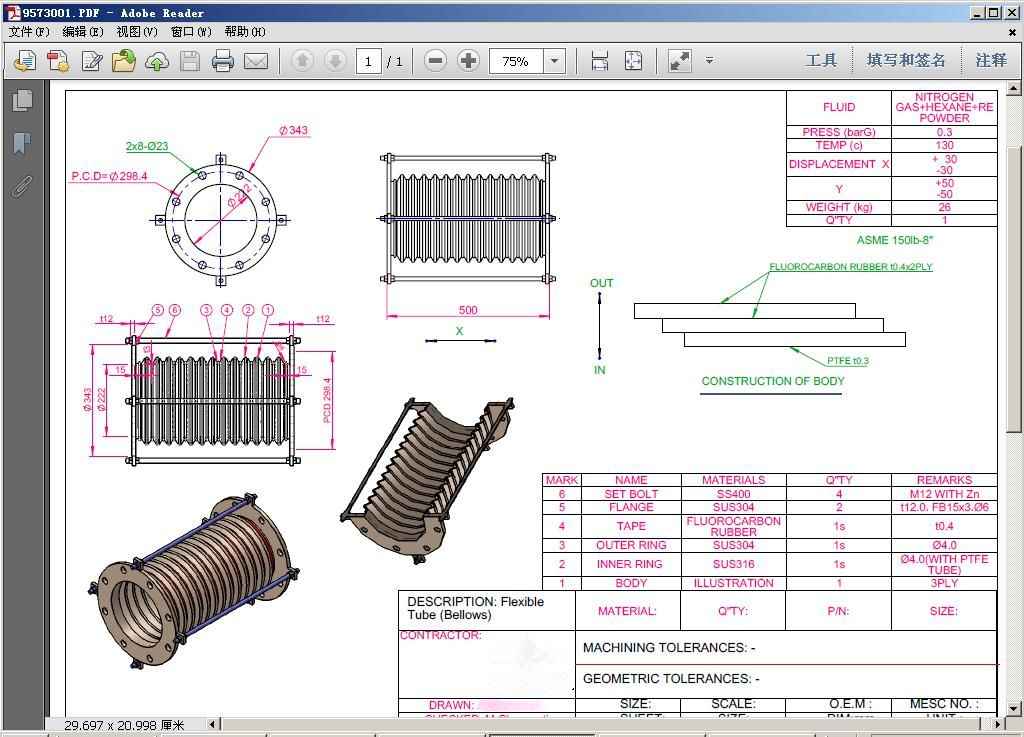The width and height of the screenshot is (1024, 737).
Task: Open the 工具 pane
Action: 821,61
